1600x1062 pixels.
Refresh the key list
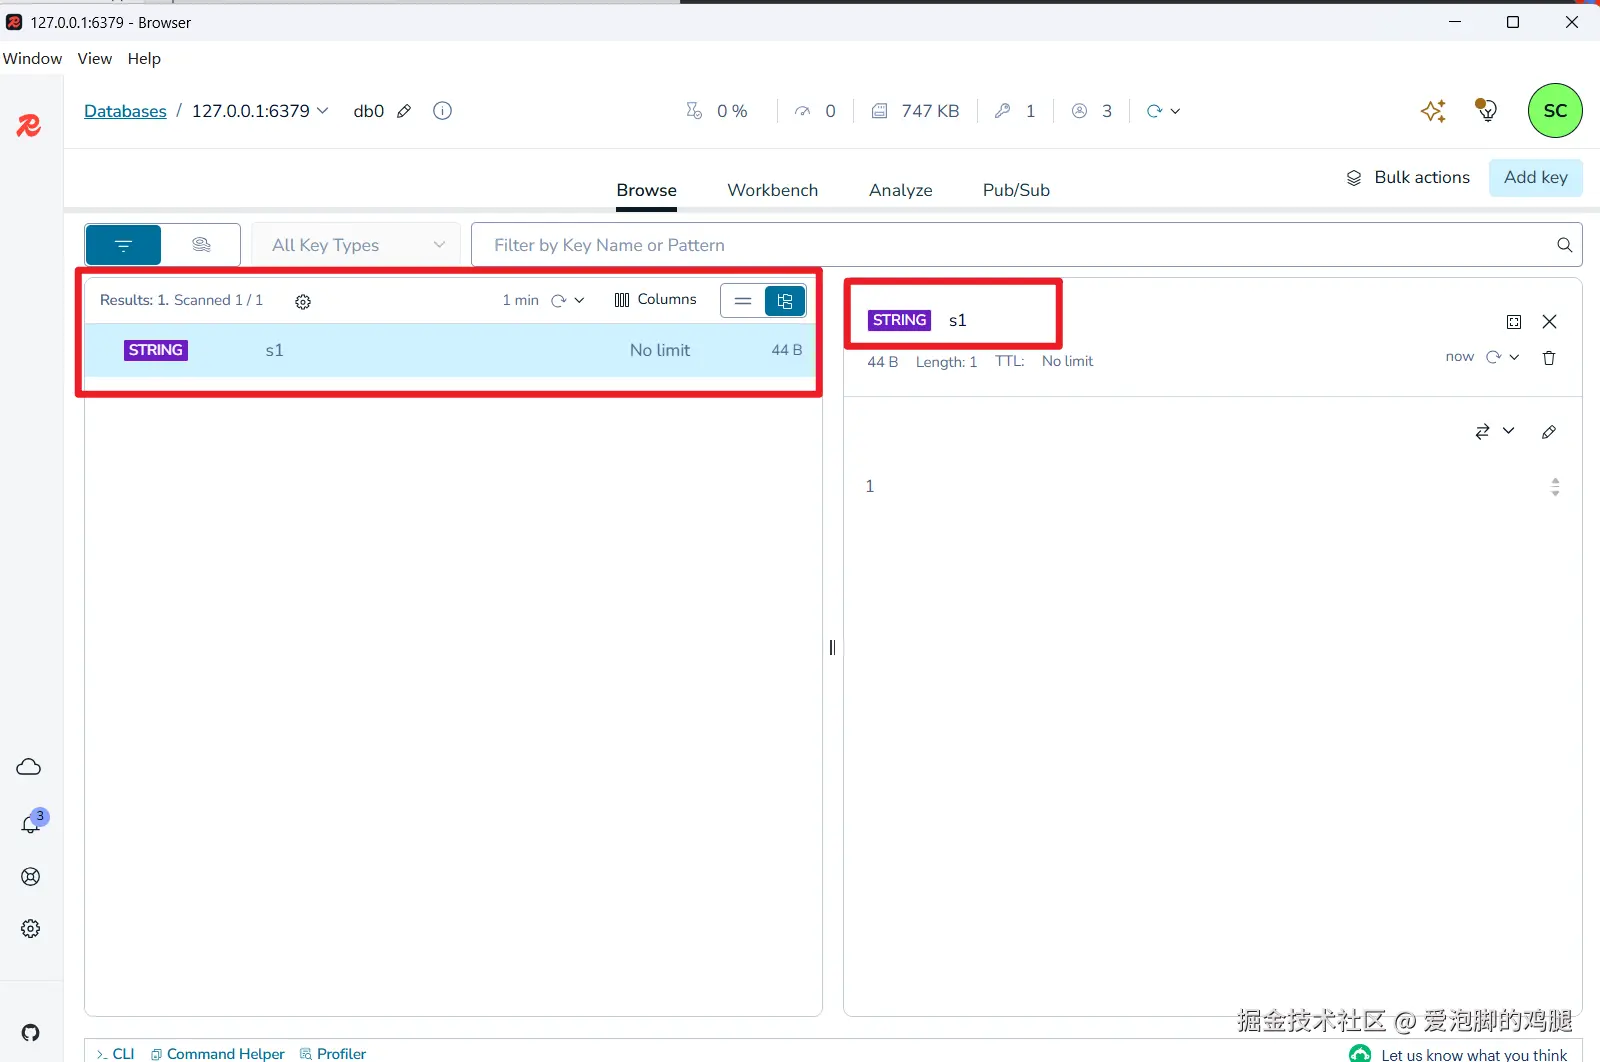559,300
